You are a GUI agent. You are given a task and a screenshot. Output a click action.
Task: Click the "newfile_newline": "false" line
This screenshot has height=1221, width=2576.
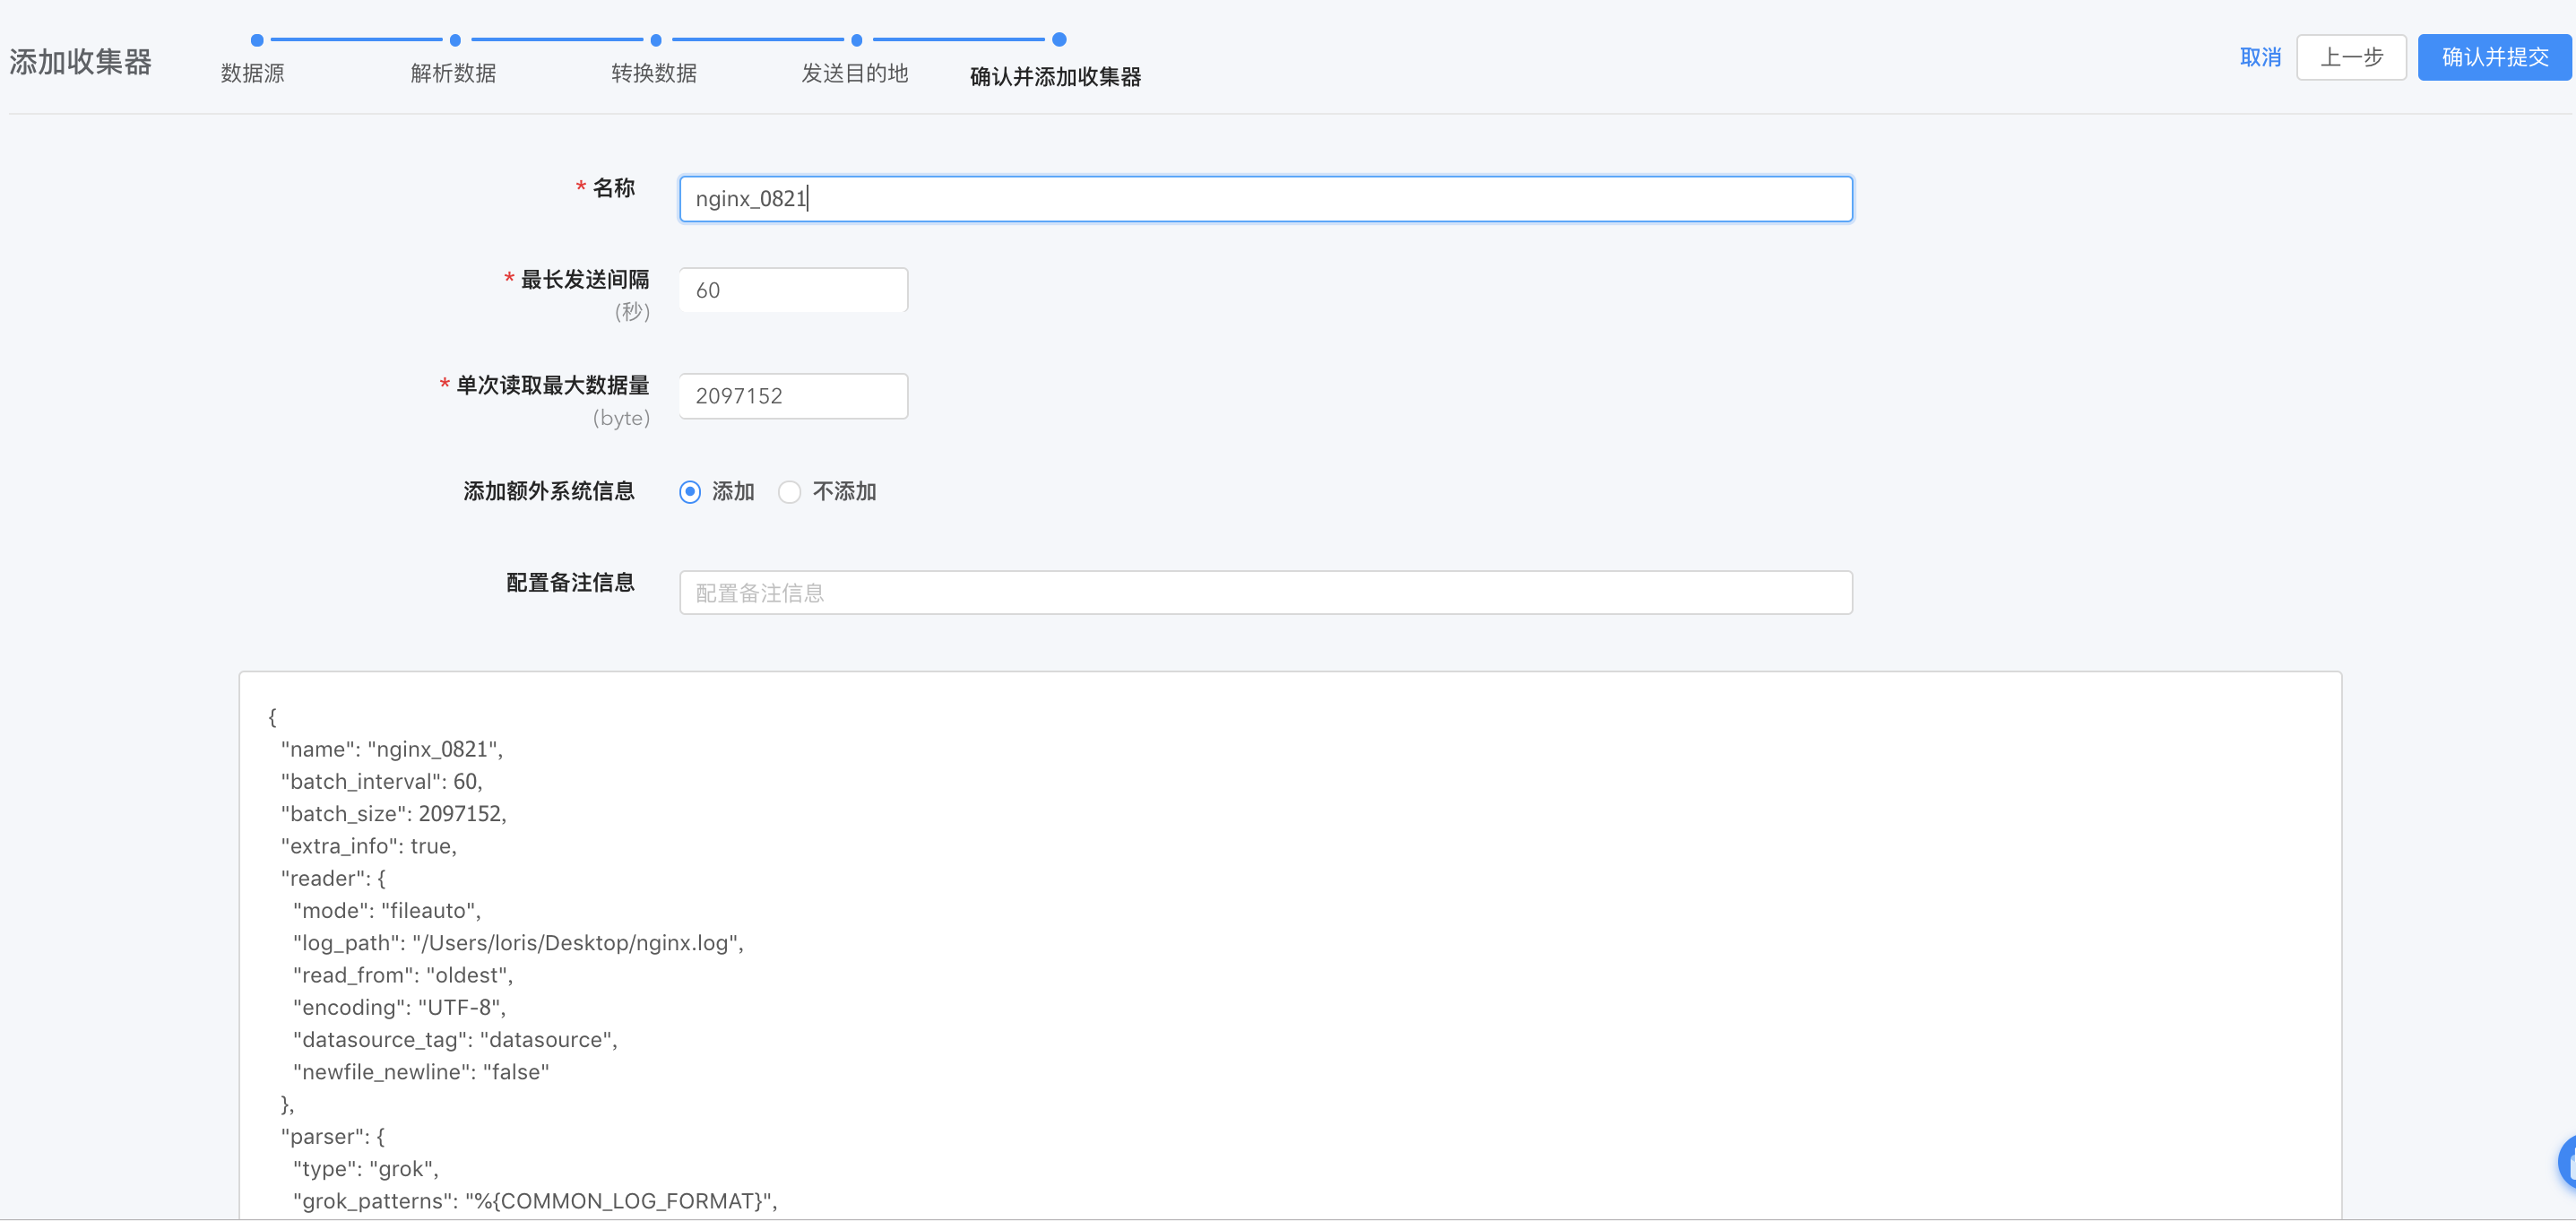point(421,1072)
